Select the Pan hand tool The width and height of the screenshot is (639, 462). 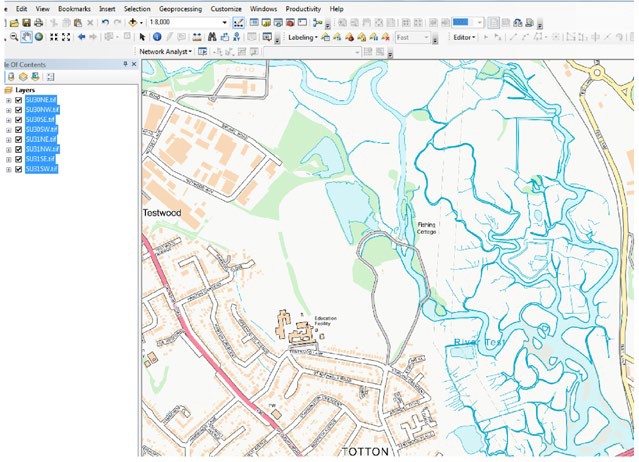(x=26, y=37)
